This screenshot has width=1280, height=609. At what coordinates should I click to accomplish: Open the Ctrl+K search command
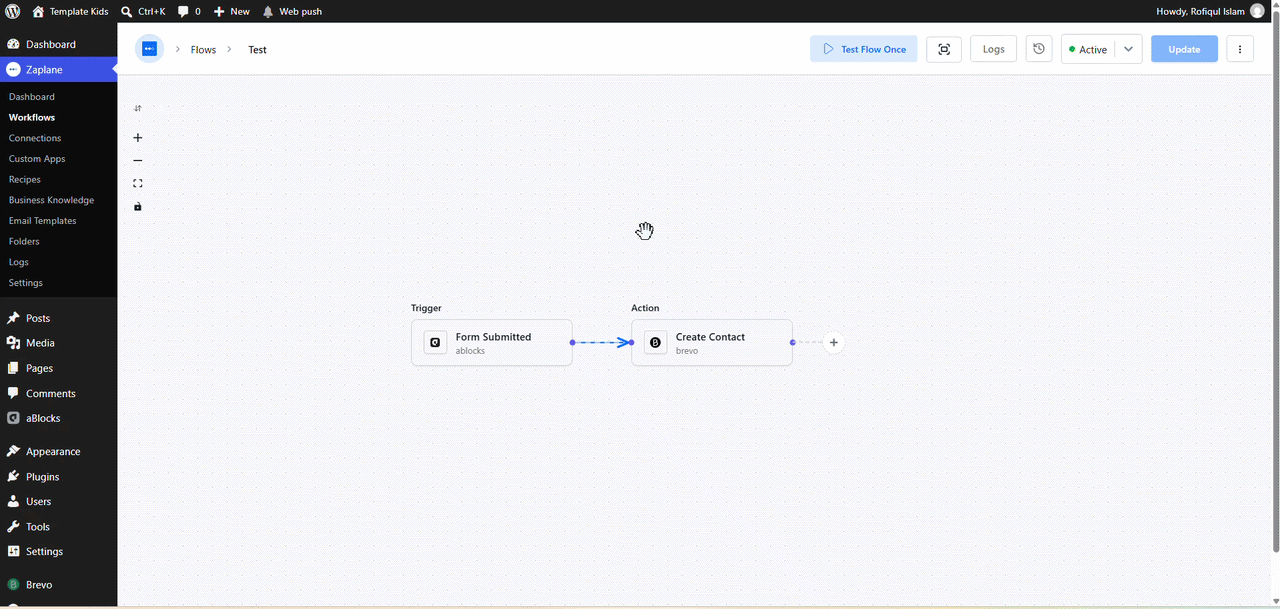point(143,11)
